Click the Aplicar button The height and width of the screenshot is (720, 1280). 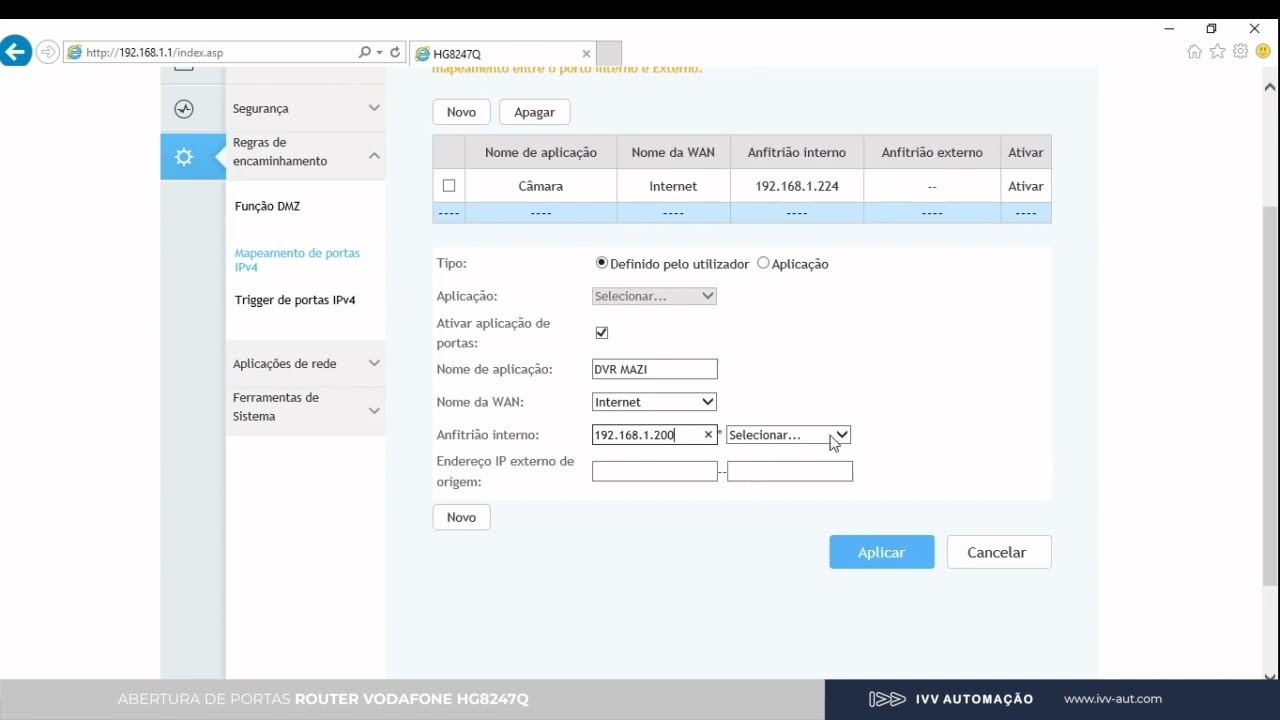pos(881,552)
